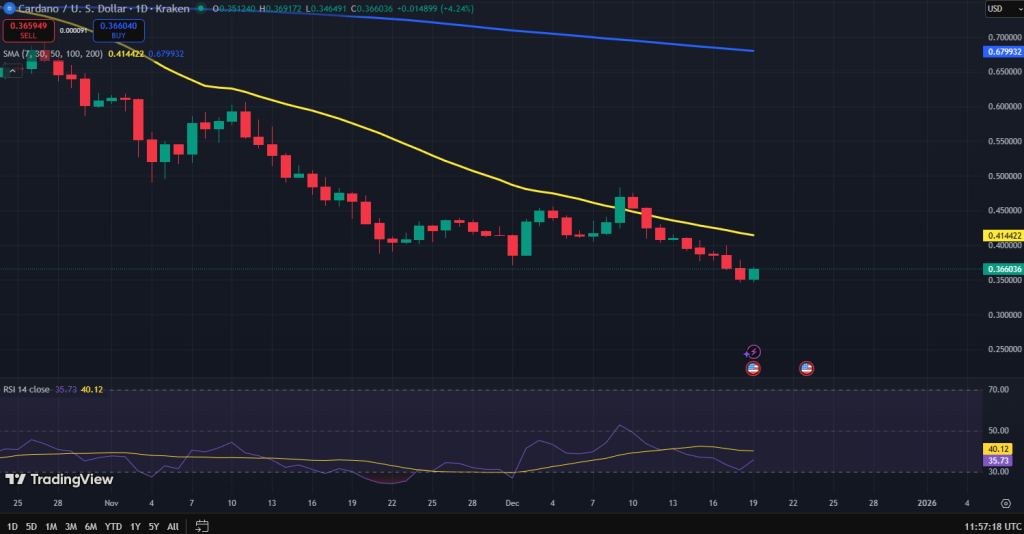Image resolution: width=1024 pixels, height=534 pixels.
Task: Select the 1M date range
Action: click(51, 526)
